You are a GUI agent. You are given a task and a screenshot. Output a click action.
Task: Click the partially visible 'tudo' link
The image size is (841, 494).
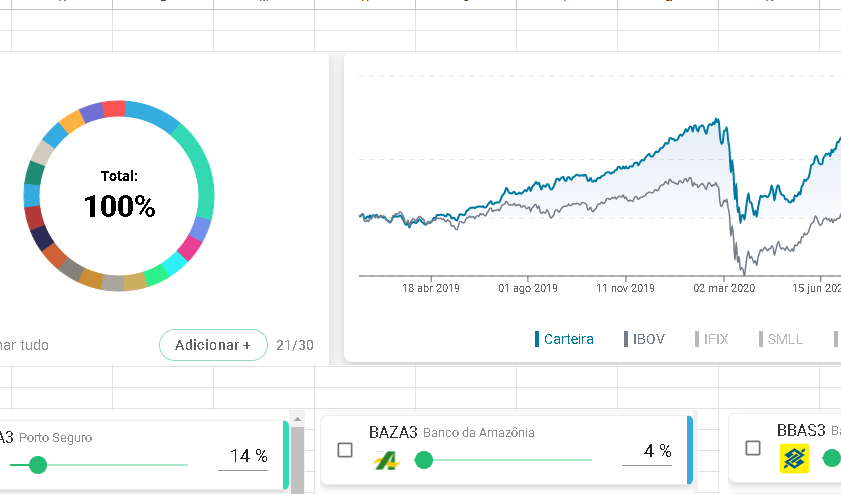pyautogui.click(x=28, y=345)
